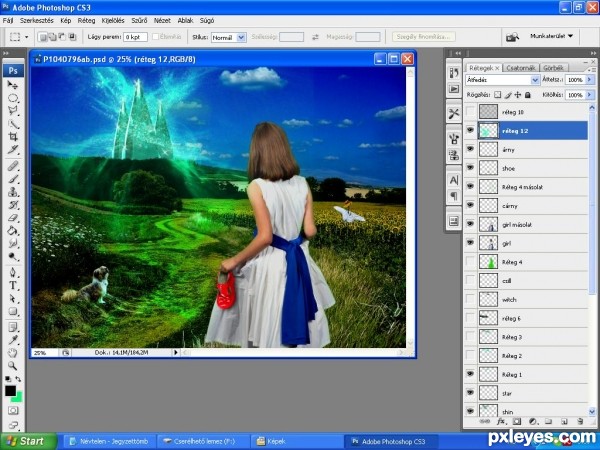
Task: Open the status bar info arrow
Action: point(176,352)
